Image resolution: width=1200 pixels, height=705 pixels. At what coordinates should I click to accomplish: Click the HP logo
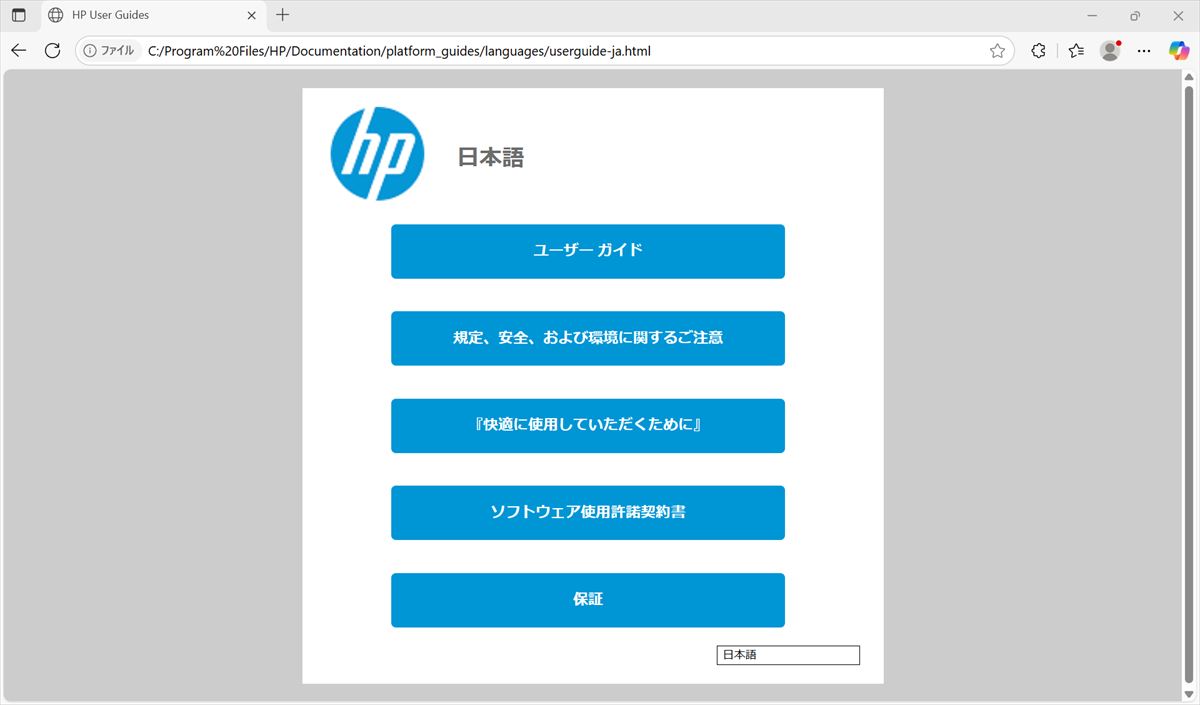377,154
